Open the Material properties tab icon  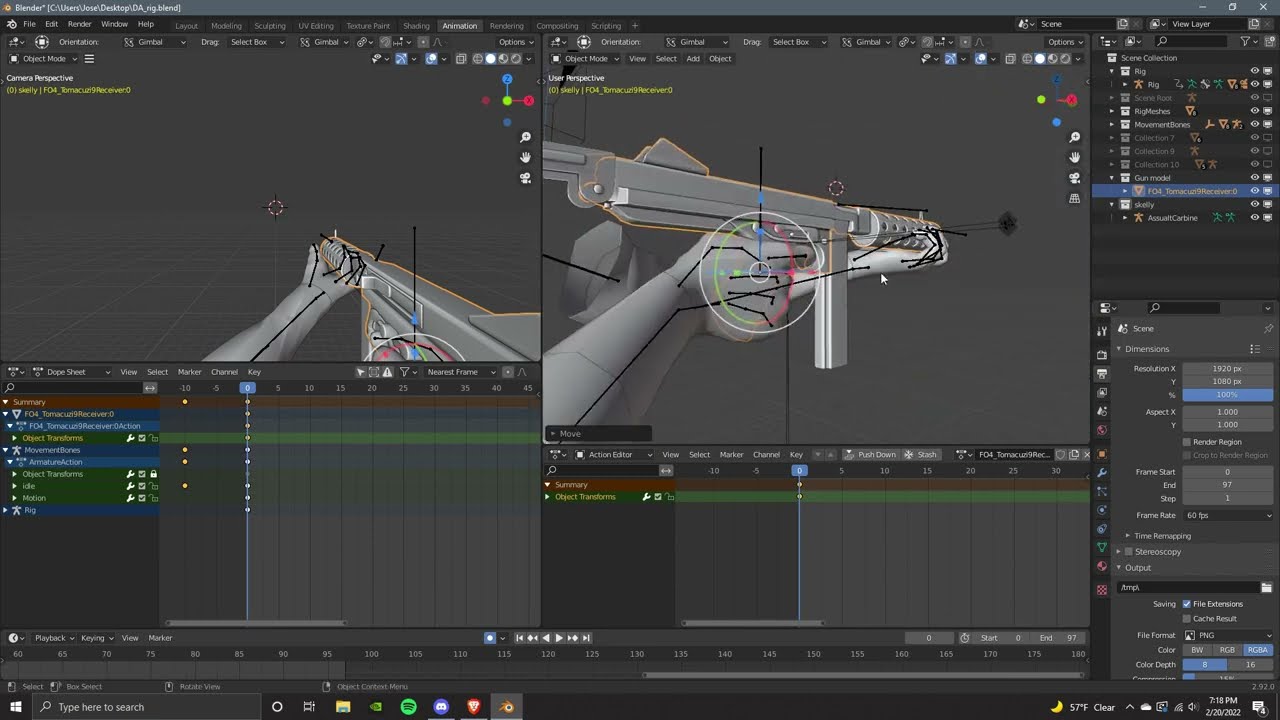click(x=1102, y=567)
